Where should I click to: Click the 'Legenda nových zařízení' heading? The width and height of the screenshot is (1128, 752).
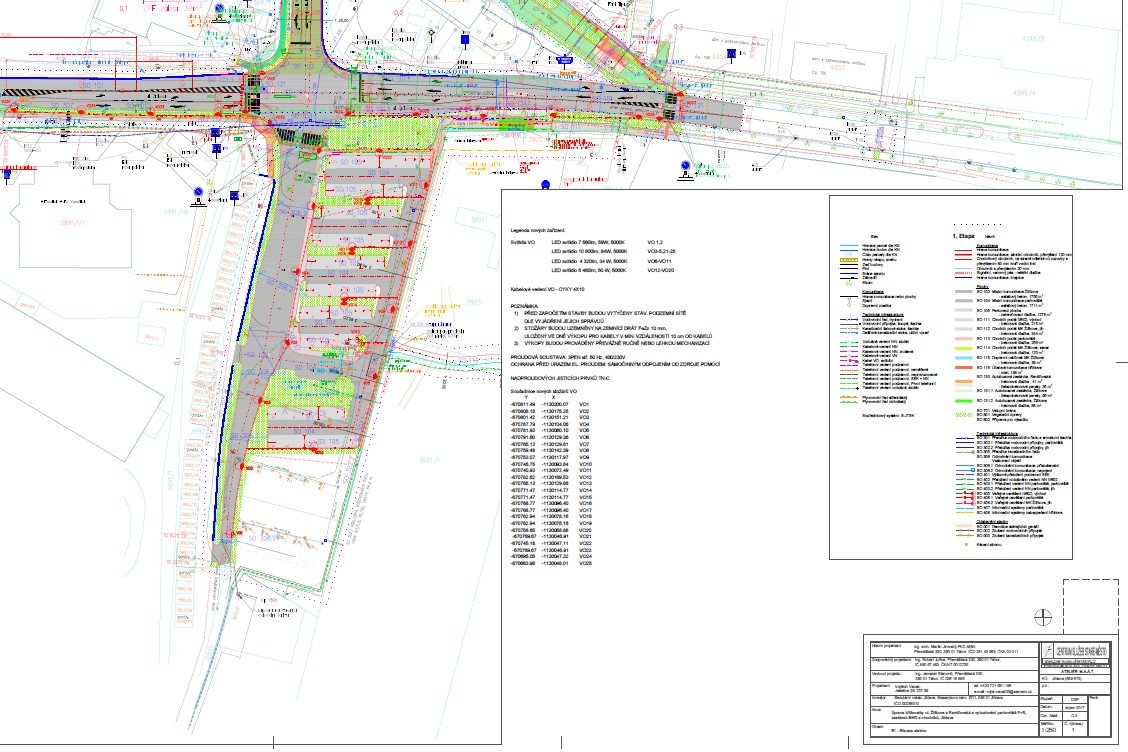[545, 229]
